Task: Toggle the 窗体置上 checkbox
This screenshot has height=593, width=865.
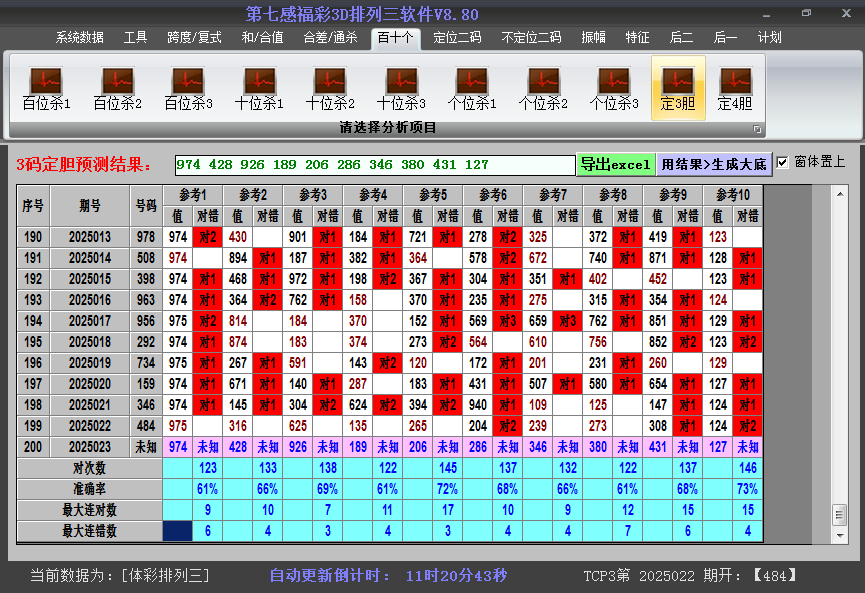Action: pyautogui.click(x=782, y=162)
